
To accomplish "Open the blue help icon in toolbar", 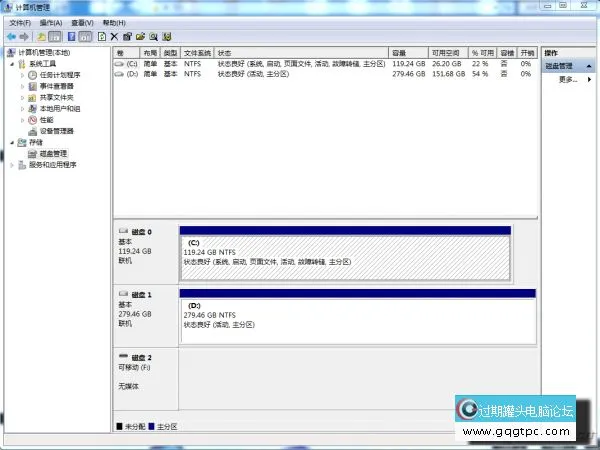I will pos(71,37).
